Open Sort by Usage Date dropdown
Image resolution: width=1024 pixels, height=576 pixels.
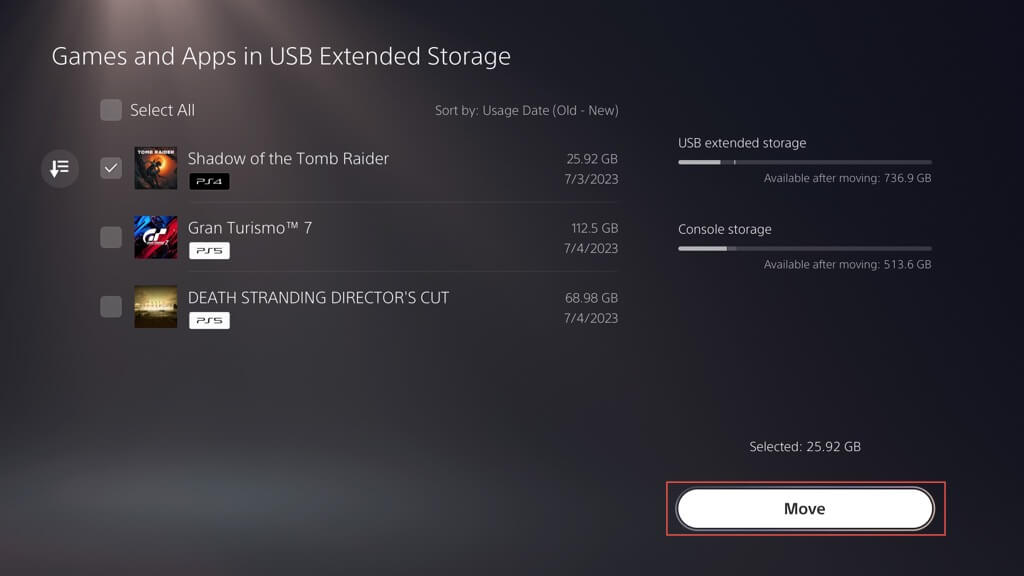coord(526,110)
